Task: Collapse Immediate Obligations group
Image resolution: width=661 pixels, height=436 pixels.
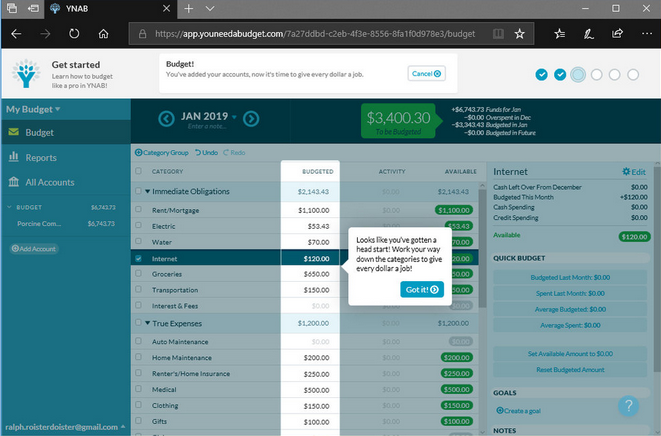Action: [148, 191]
